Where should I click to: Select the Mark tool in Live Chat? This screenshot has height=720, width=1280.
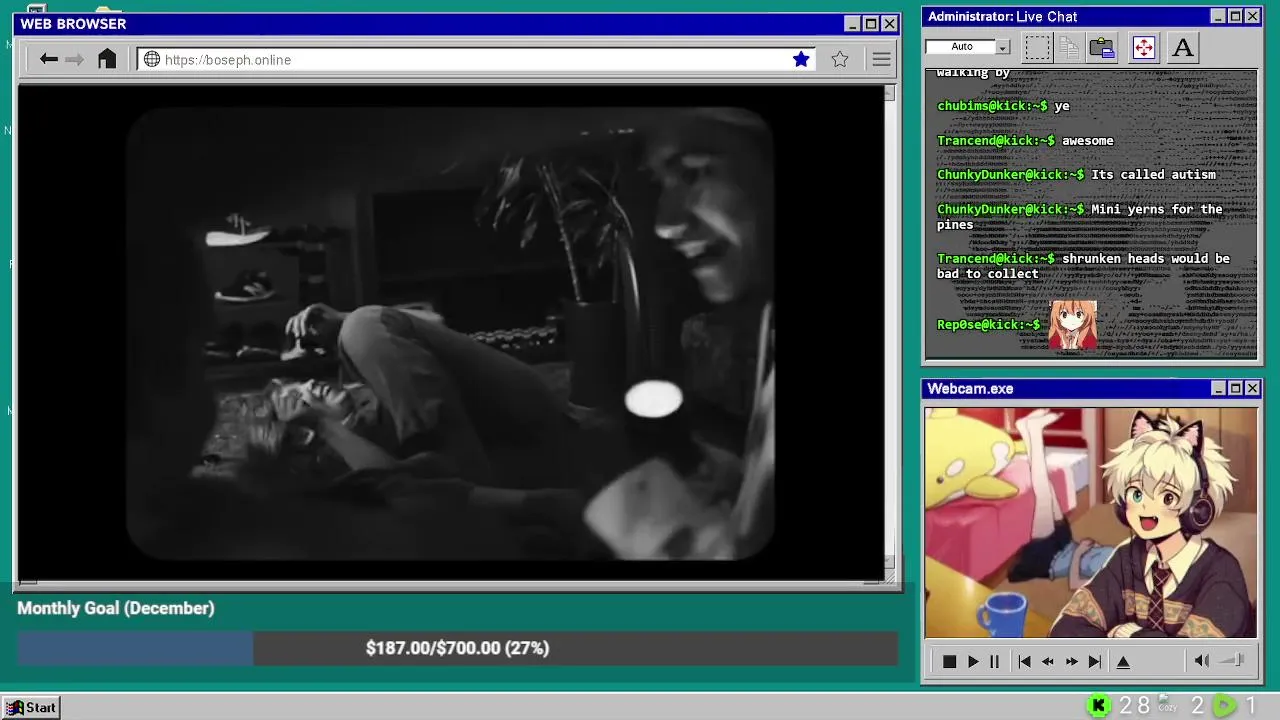[x=1037, y=47]
